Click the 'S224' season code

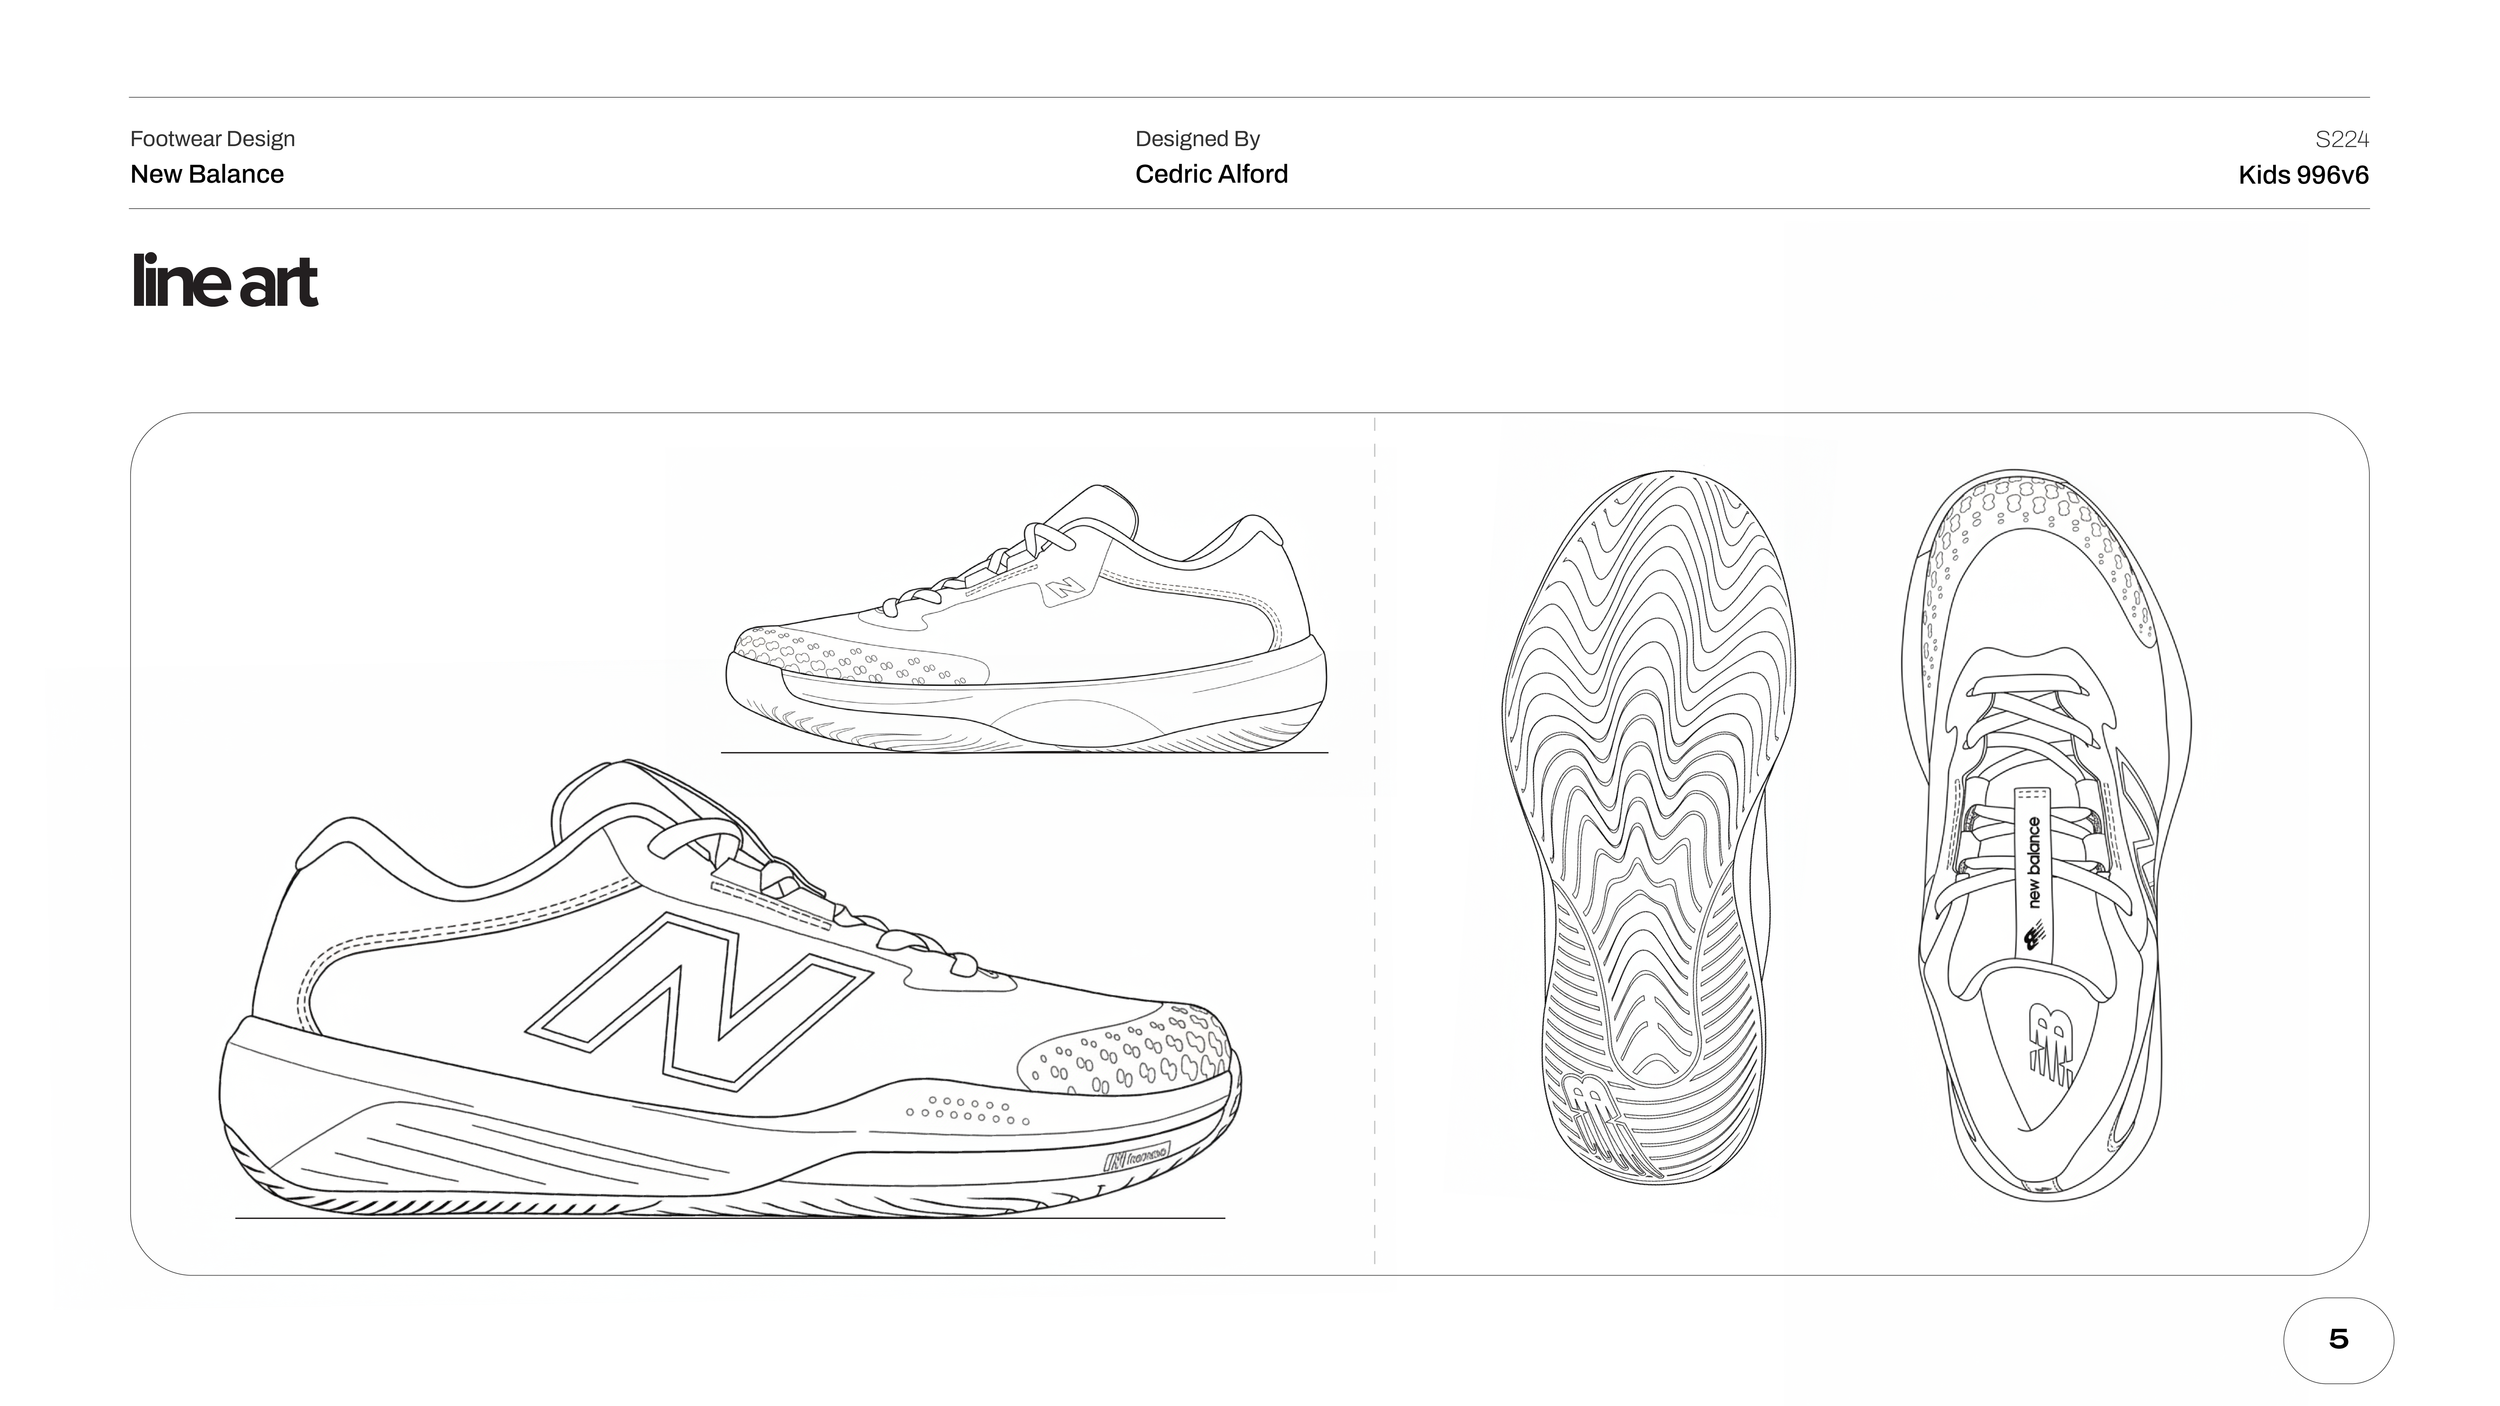point(2341,139)
